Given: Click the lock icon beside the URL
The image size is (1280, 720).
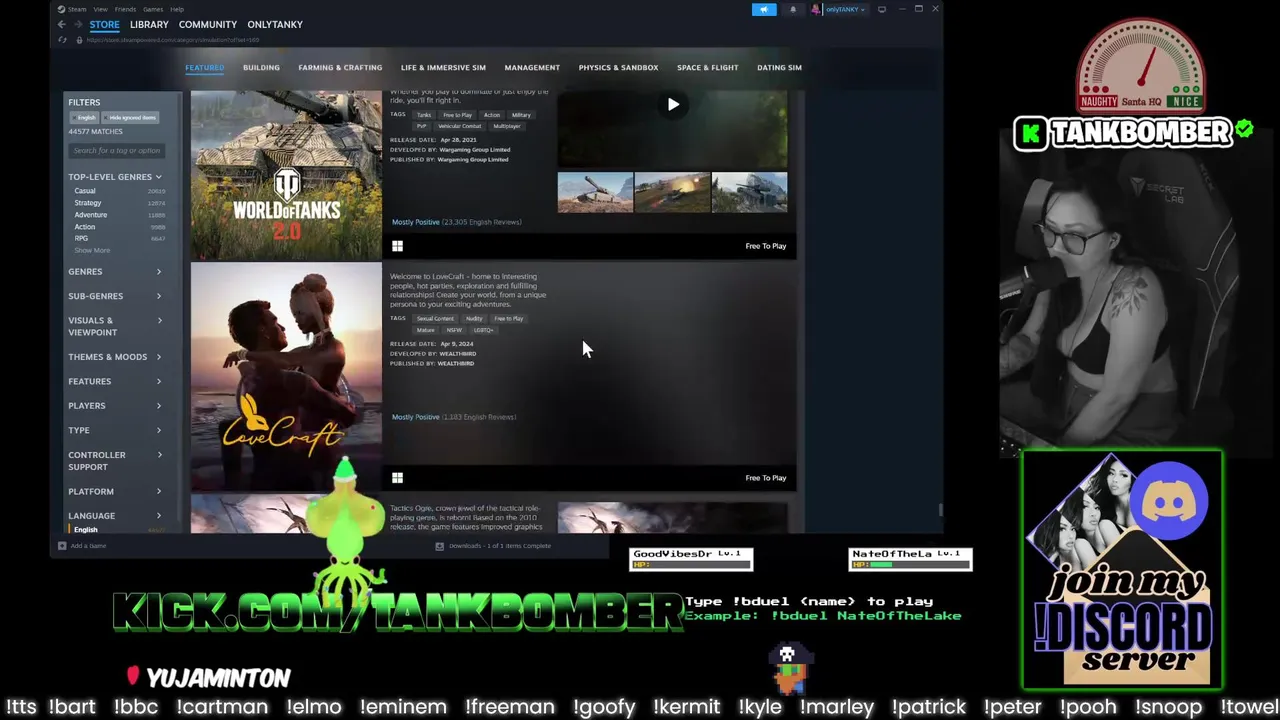Looking at the screenshot, I should [79, 40].
